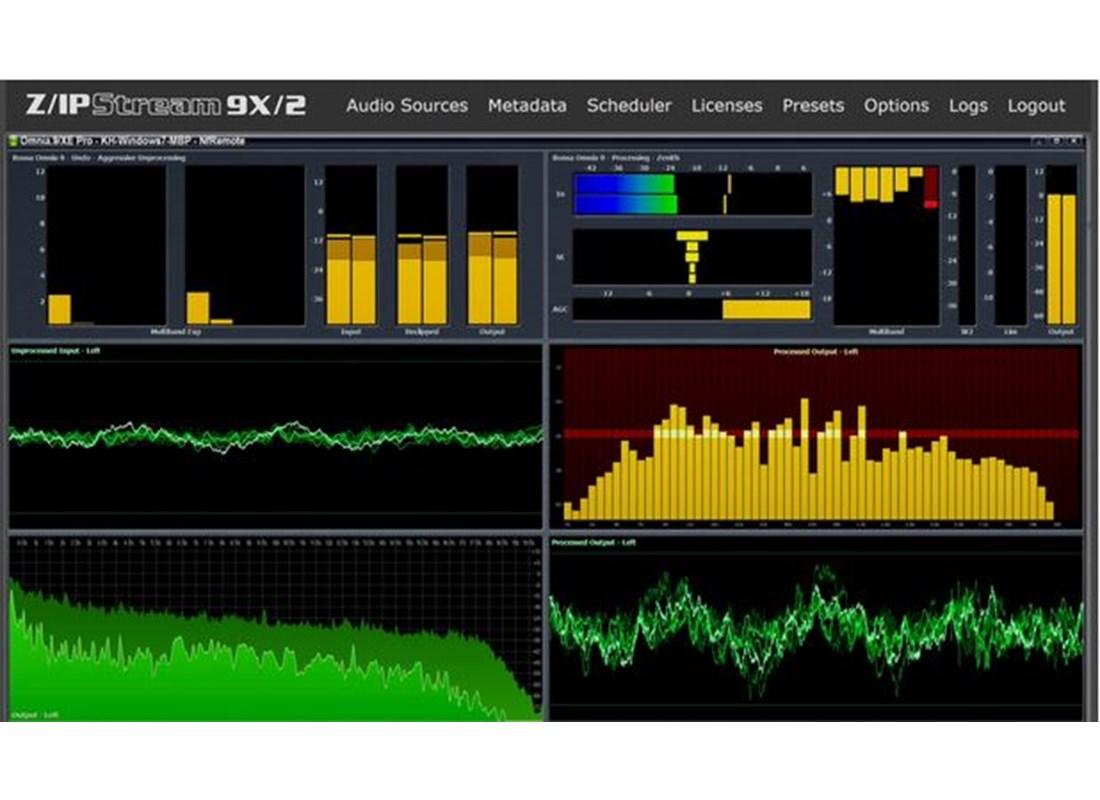This screenshot has height=800, width=1100.
Task: Select the Multiband gain reduction meter on the right
Action: pos(886,245)
